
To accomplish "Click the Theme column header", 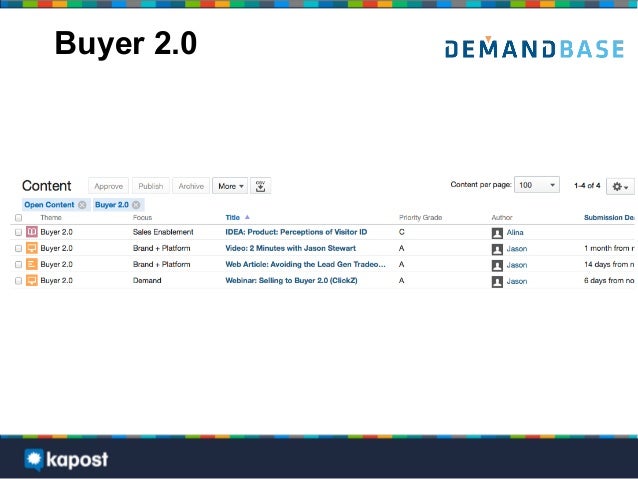I will pos(51,217).
